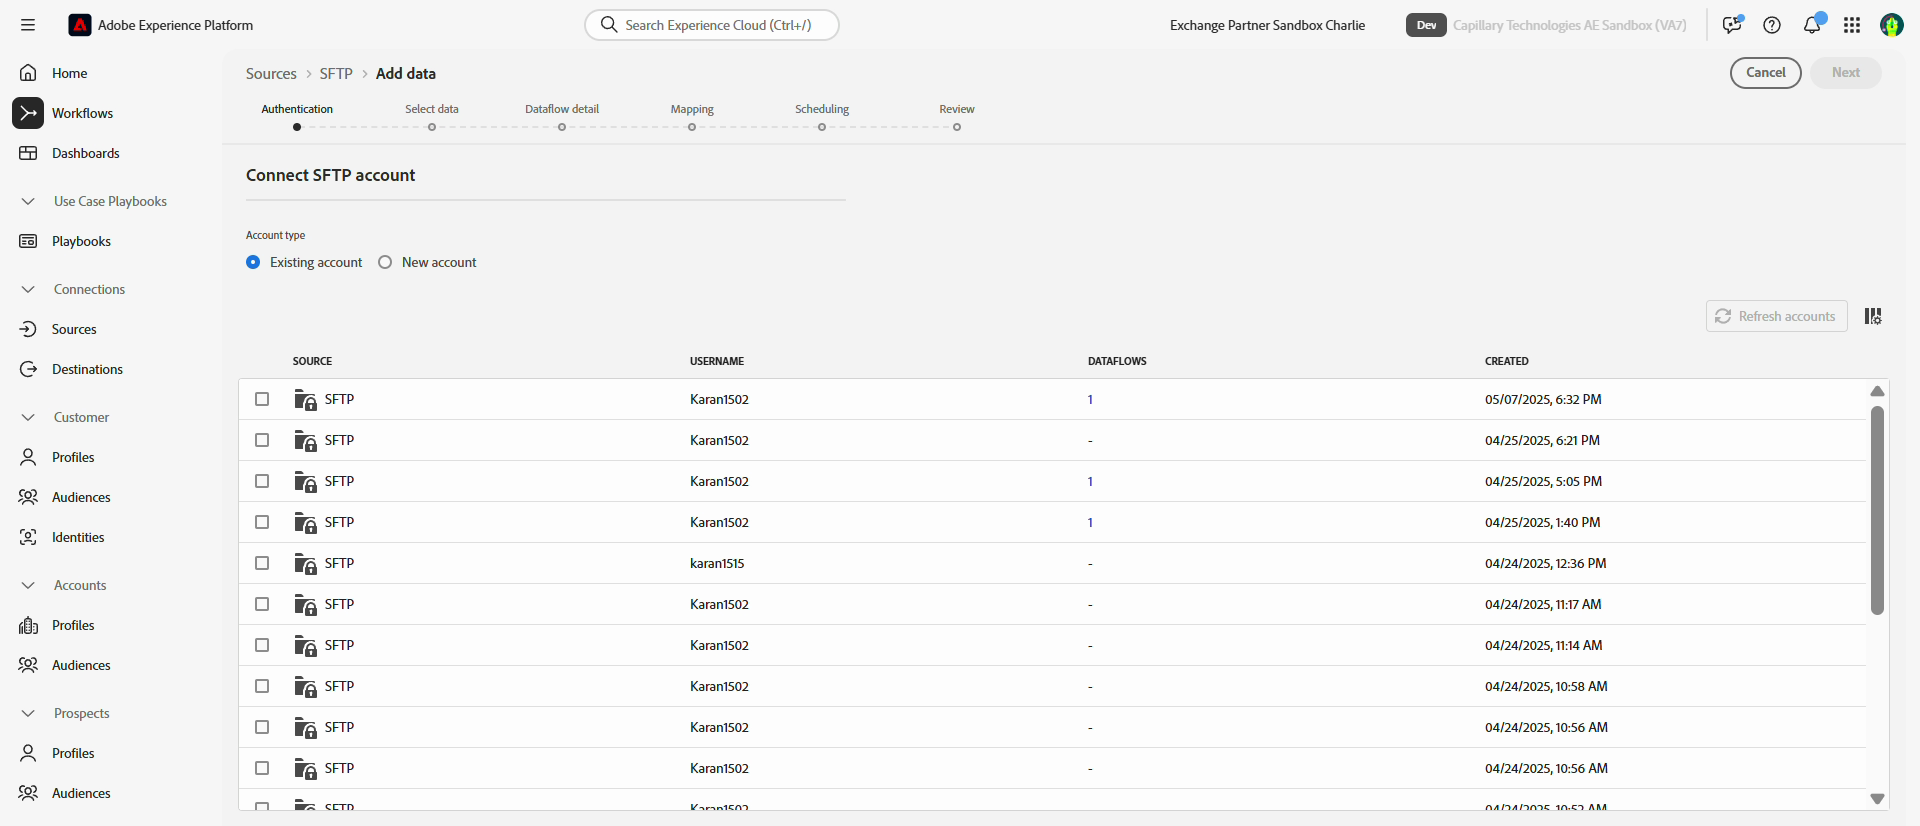Open dataflow count for 04/25/2025, 5:05 PM row
The width and height of the screenshot is (1920, 826).
(x=1090, y=481)
